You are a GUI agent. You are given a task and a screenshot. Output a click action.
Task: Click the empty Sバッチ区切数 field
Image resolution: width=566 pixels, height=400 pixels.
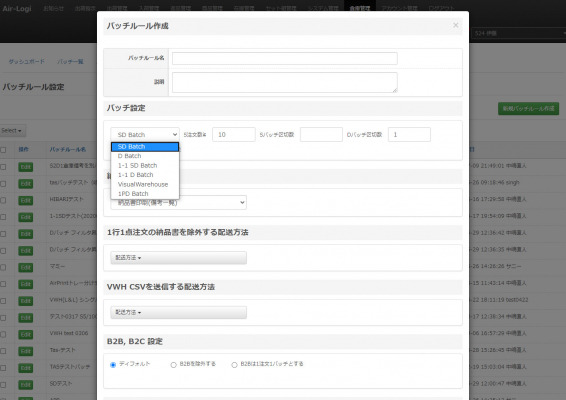[321, 135]
